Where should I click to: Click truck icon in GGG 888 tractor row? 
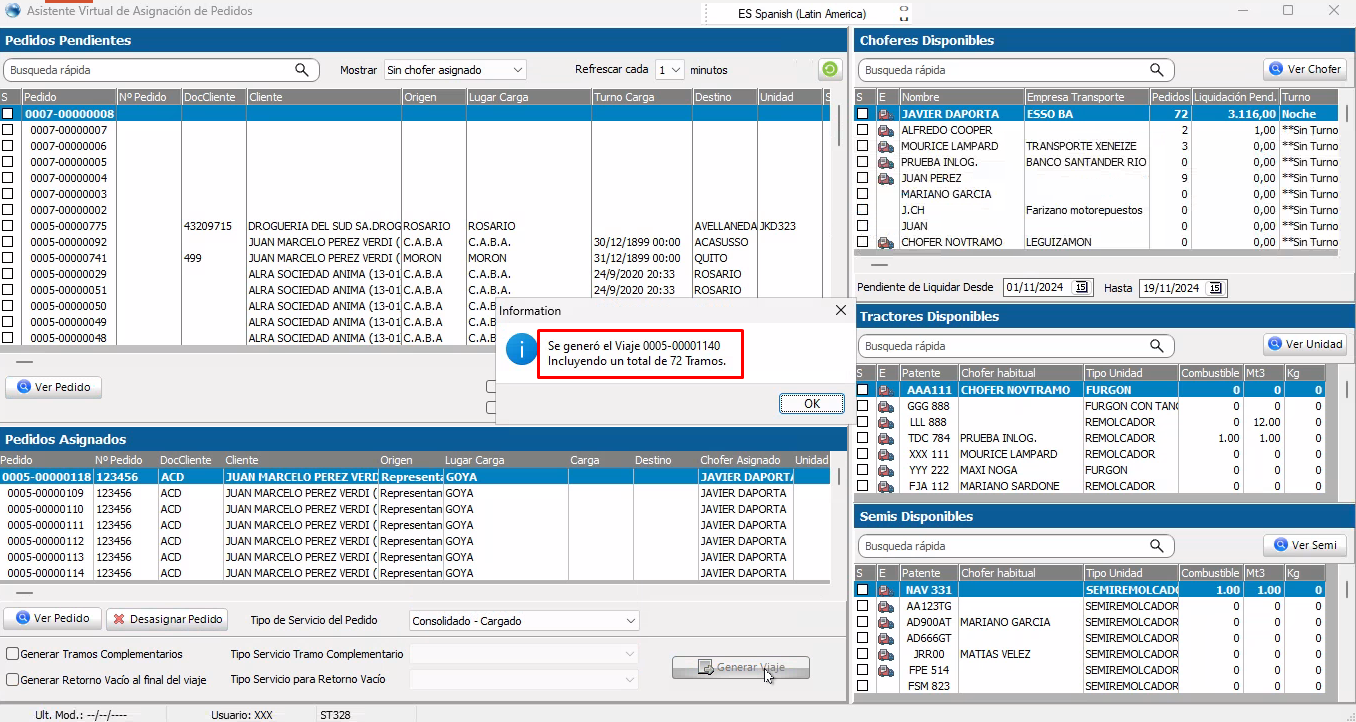pyautogui.click(x=886, y=406)
